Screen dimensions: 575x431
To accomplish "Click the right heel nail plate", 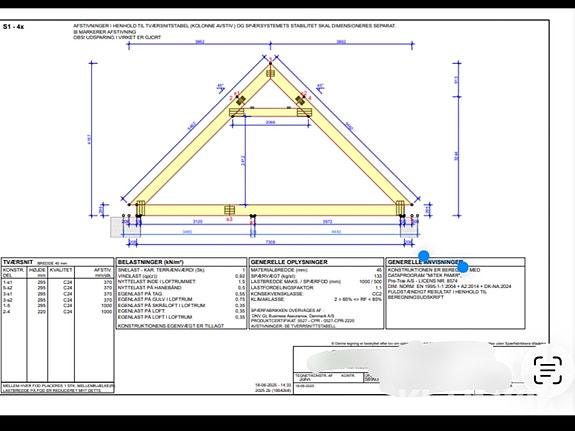I will coord(400,208).
